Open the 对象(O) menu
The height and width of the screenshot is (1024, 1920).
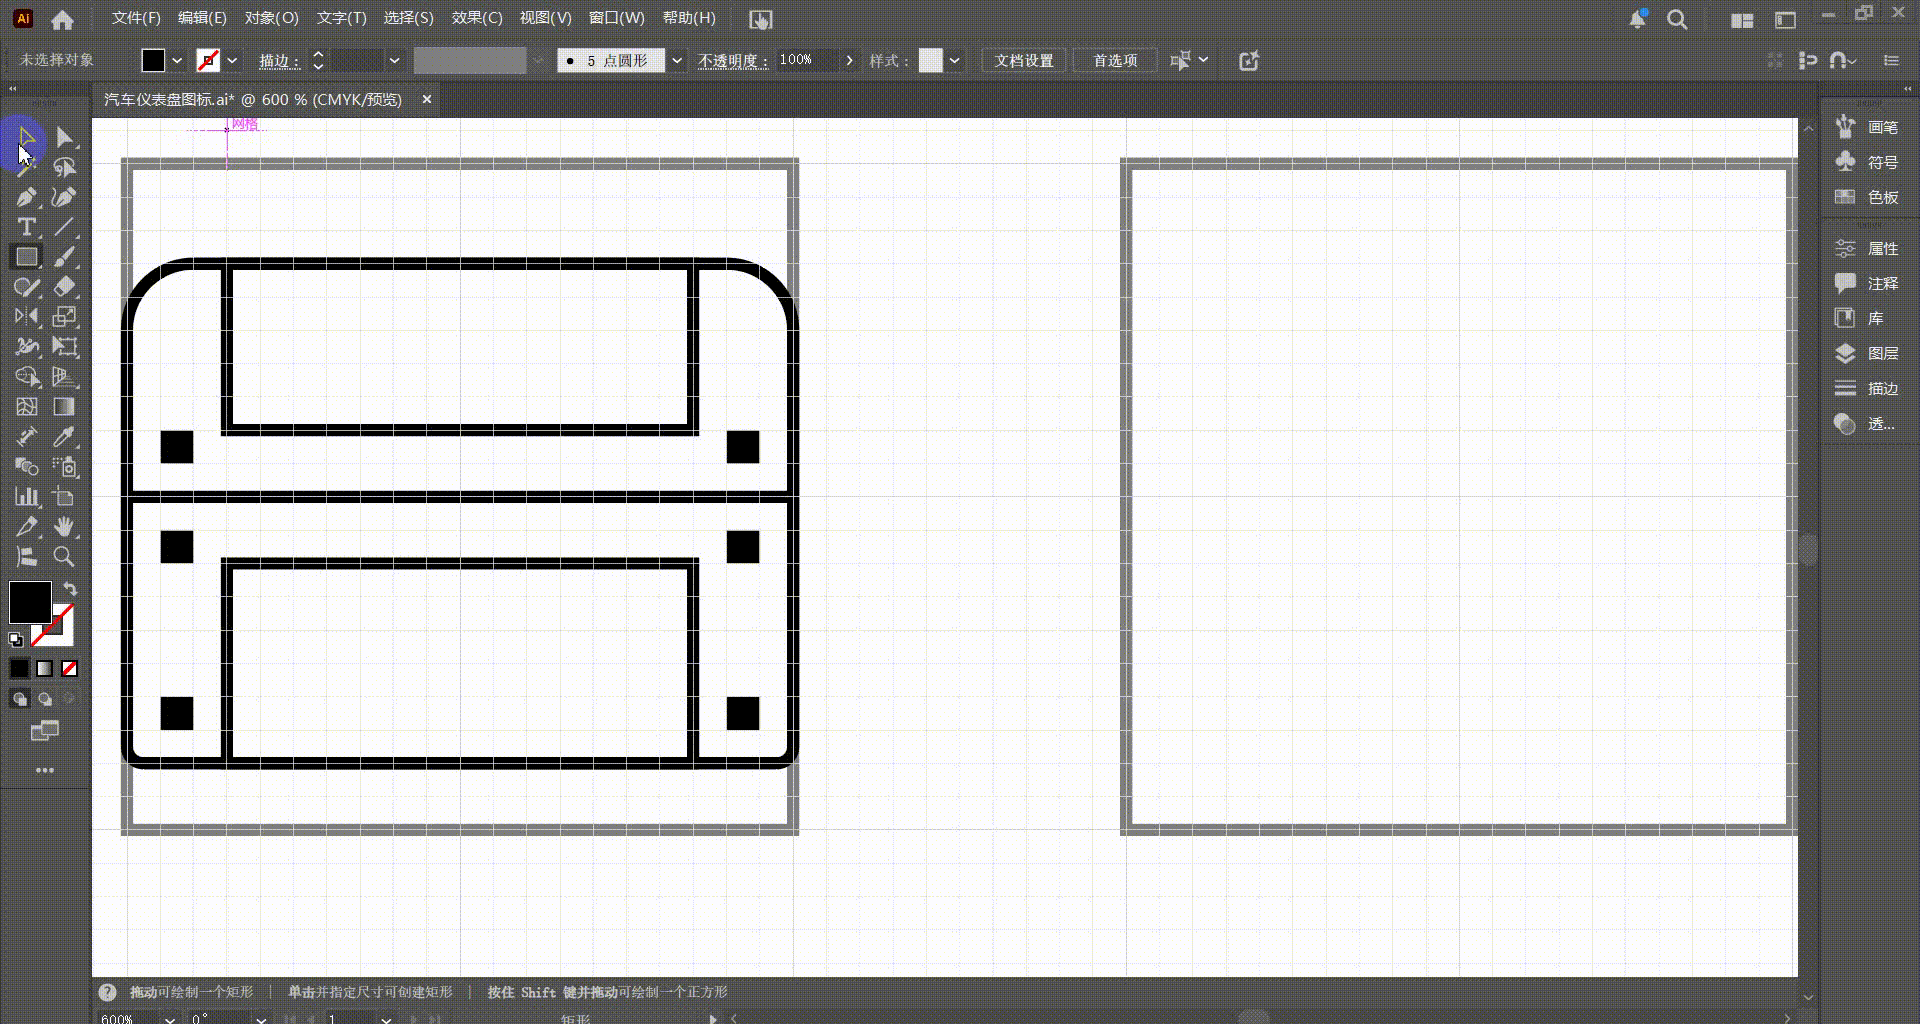pyautogui.click(x=271, y=18)
